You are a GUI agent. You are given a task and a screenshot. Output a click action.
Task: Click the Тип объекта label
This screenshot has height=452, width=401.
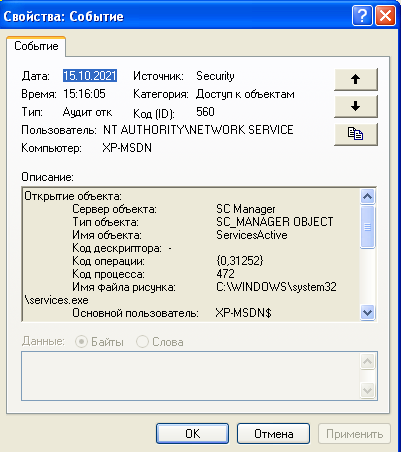(x=105, y=222)
